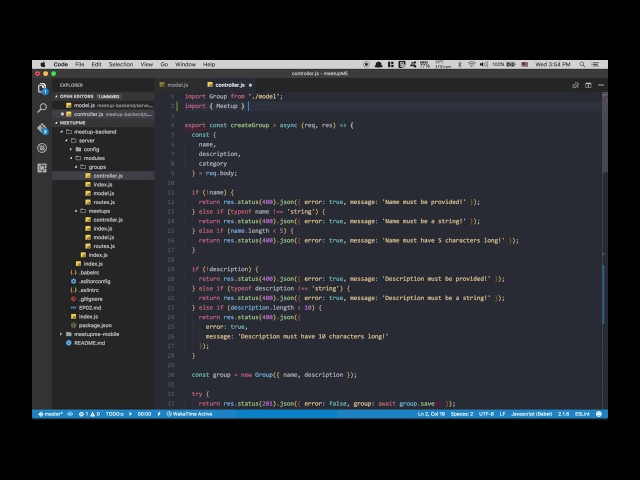The width and height of the screenshot is (640, 480).
Task: Open the File menu
Action: pyautogui.click(x=80, y=64)
